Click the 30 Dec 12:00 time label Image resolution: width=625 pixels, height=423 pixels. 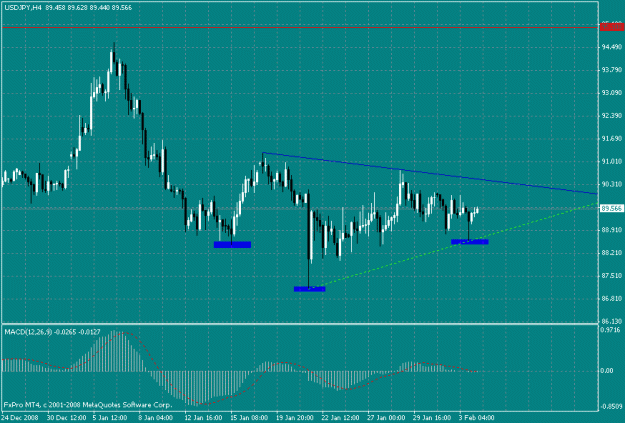(66, 417)
